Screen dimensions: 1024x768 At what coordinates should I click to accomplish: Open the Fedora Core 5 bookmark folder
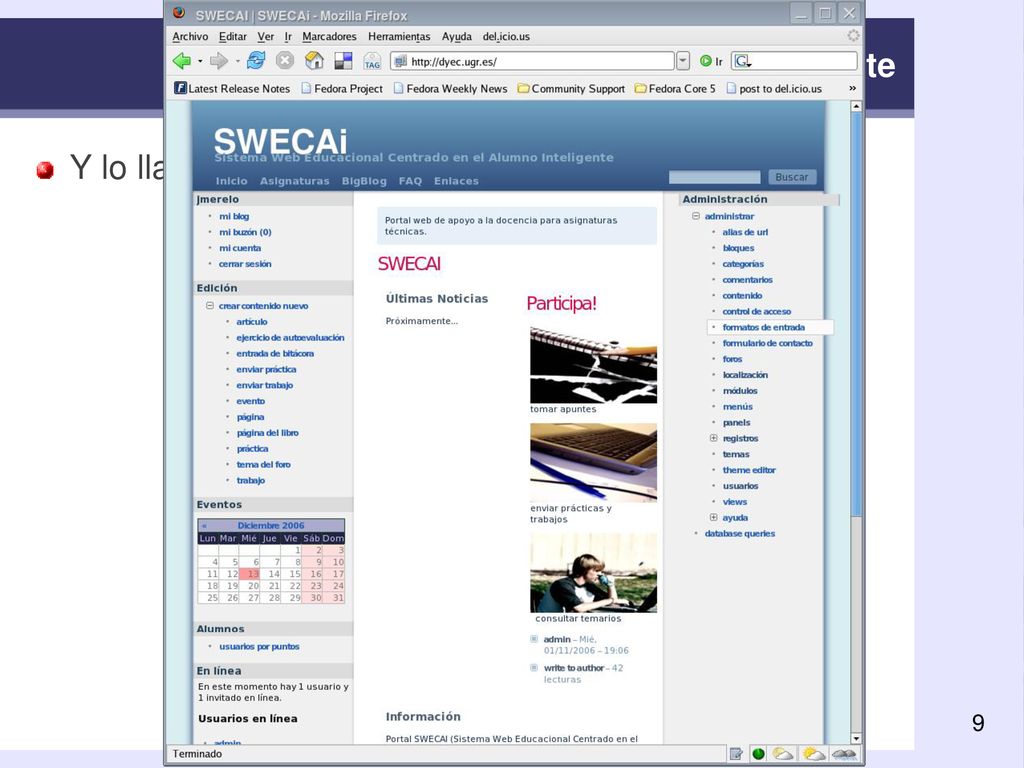675,88
